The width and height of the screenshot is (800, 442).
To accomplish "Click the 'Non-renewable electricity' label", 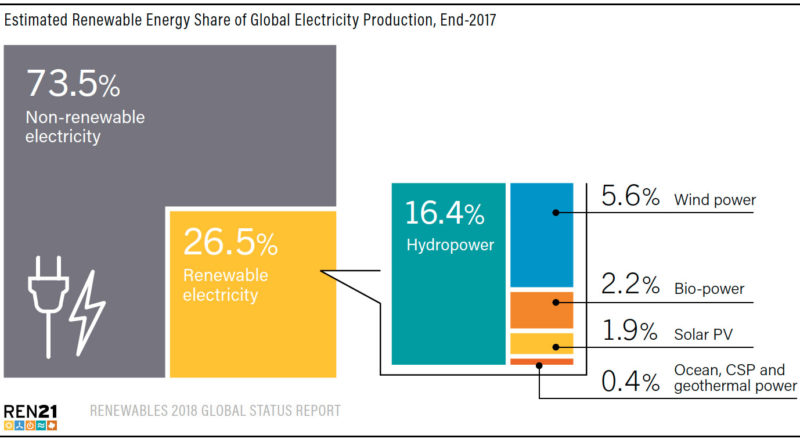I will pos(85,127).
